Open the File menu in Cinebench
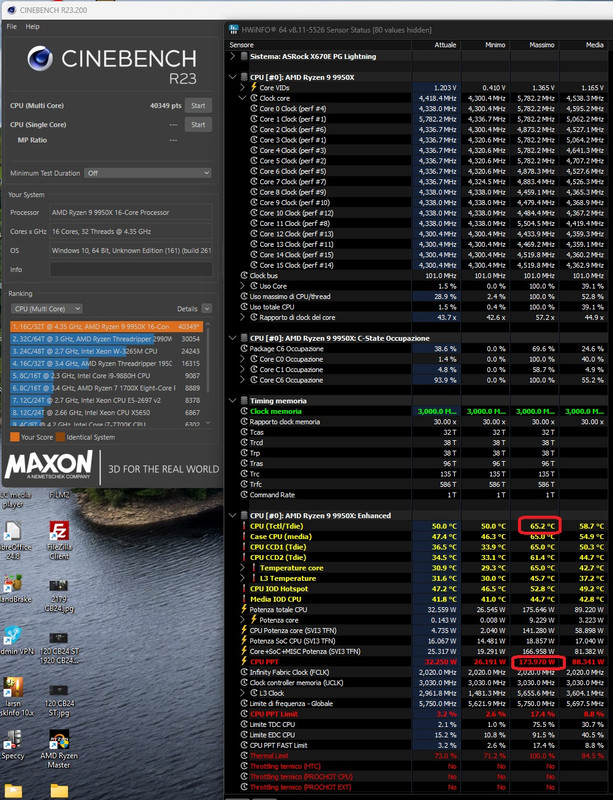Viewport: 613px width, 800px height. [12, 27]
